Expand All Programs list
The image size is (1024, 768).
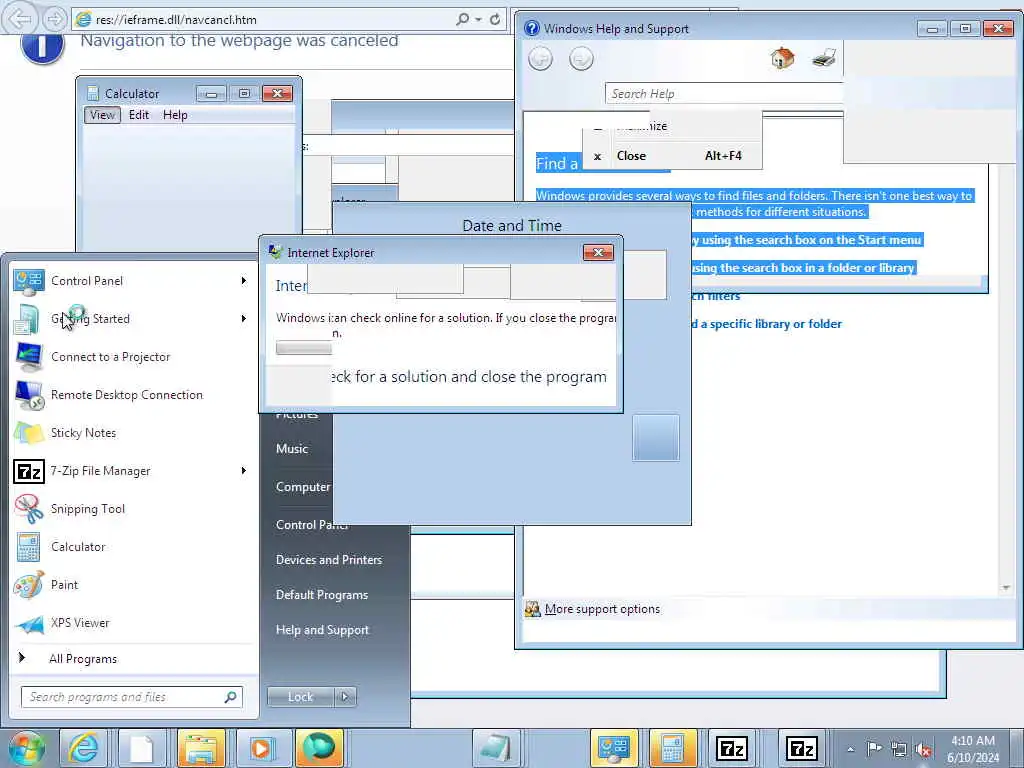tap(83, 658)
